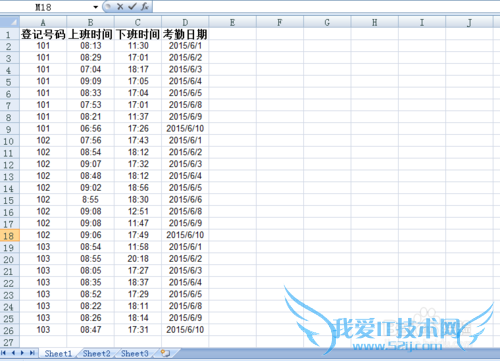Select the cell with time 17:26
The width and height of the screenshot is (500, 361).
[x=138, y=128]
